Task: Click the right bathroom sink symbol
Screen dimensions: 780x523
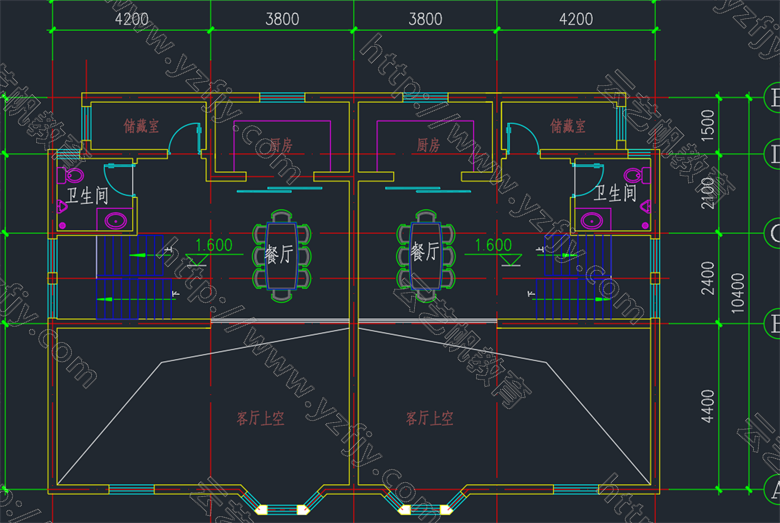Action: [x=592, y=219]
